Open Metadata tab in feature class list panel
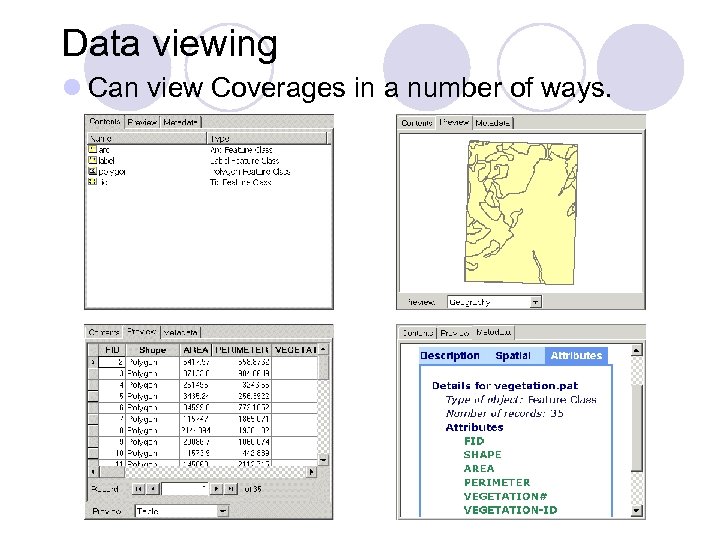Viewport: 720px width, 540px height. [x=180, y=123]
